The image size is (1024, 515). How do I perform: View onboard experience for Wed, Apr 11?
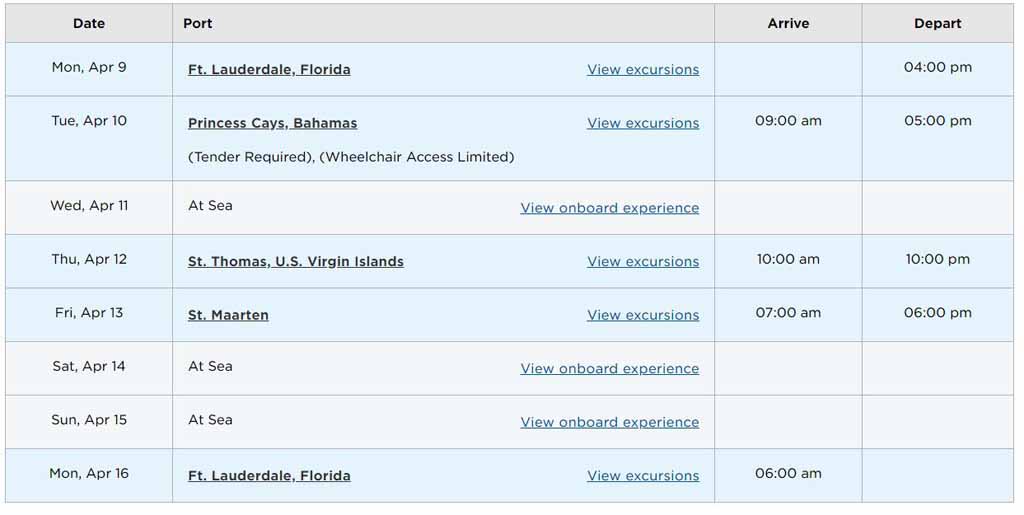pos(609,208)
